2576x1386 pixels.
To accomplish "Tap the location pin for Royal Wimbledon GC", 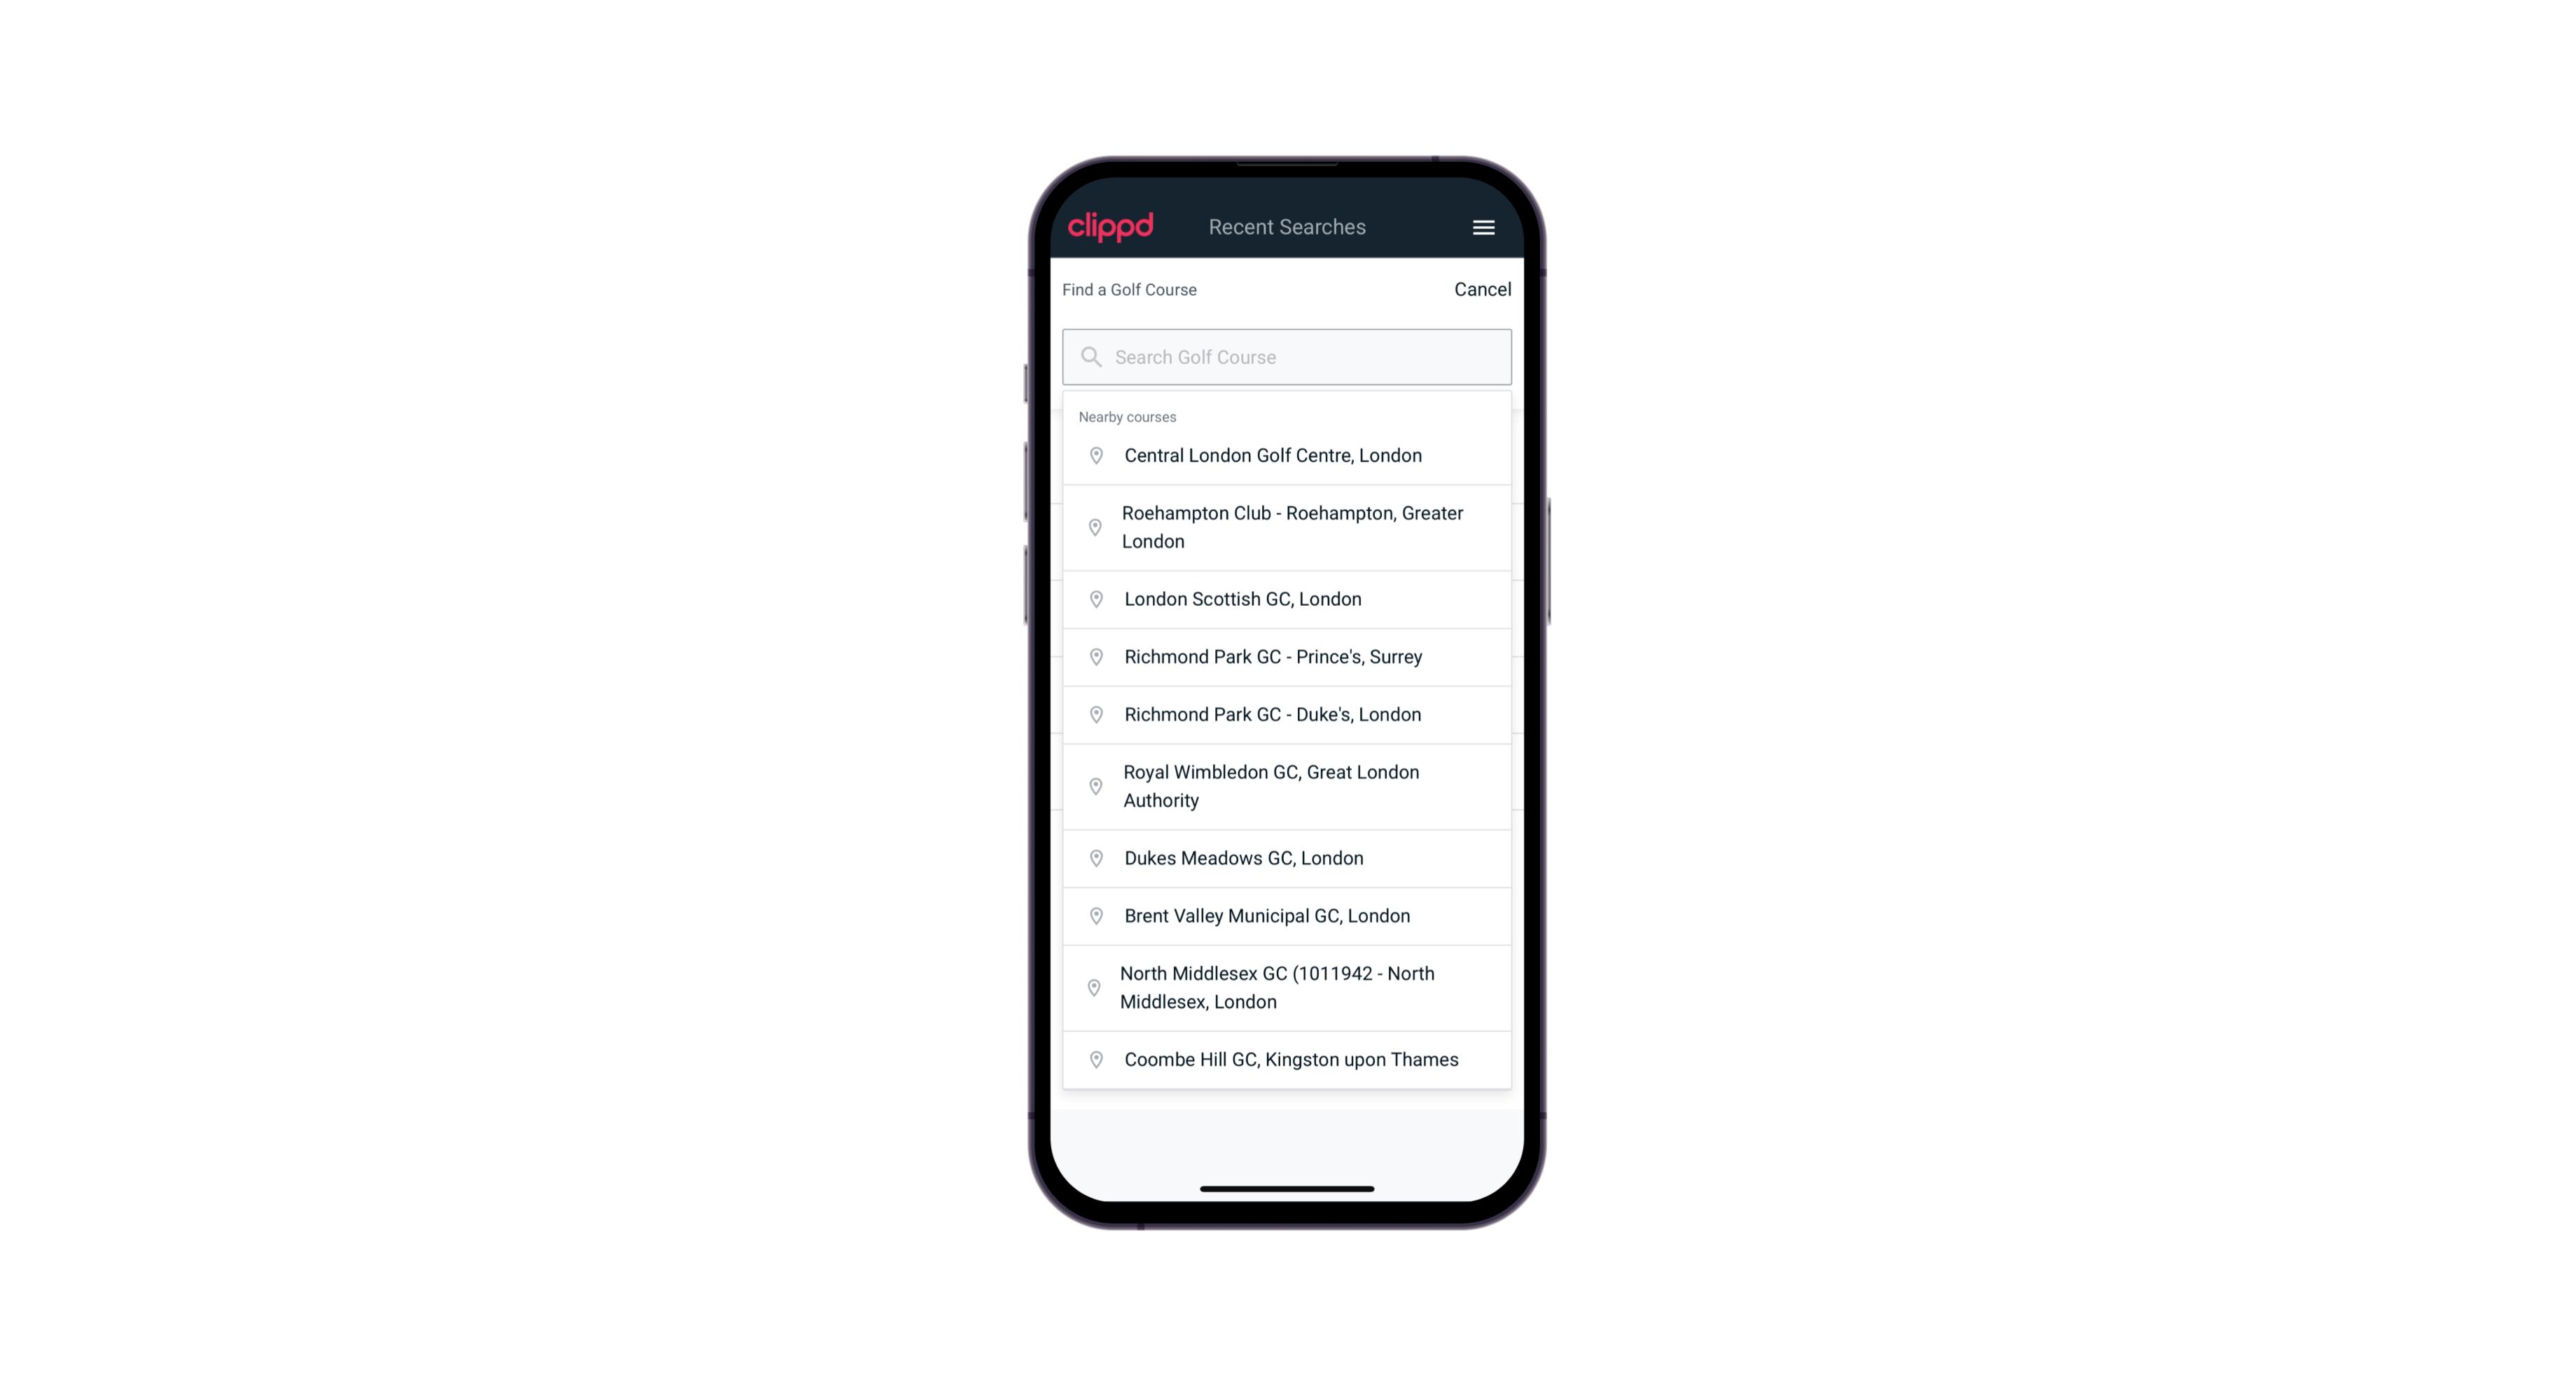I will click(x=1095, y=785).
